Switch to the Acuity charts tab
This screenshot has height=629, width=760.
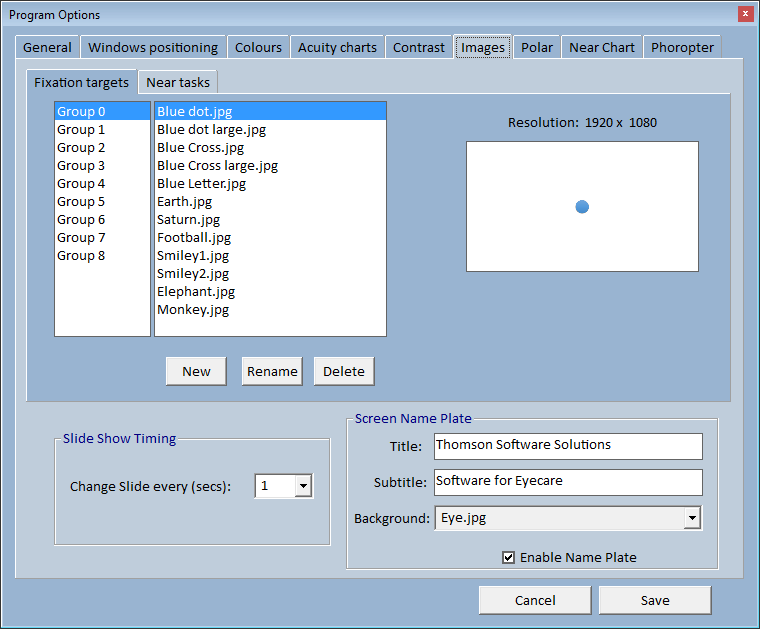337,47
